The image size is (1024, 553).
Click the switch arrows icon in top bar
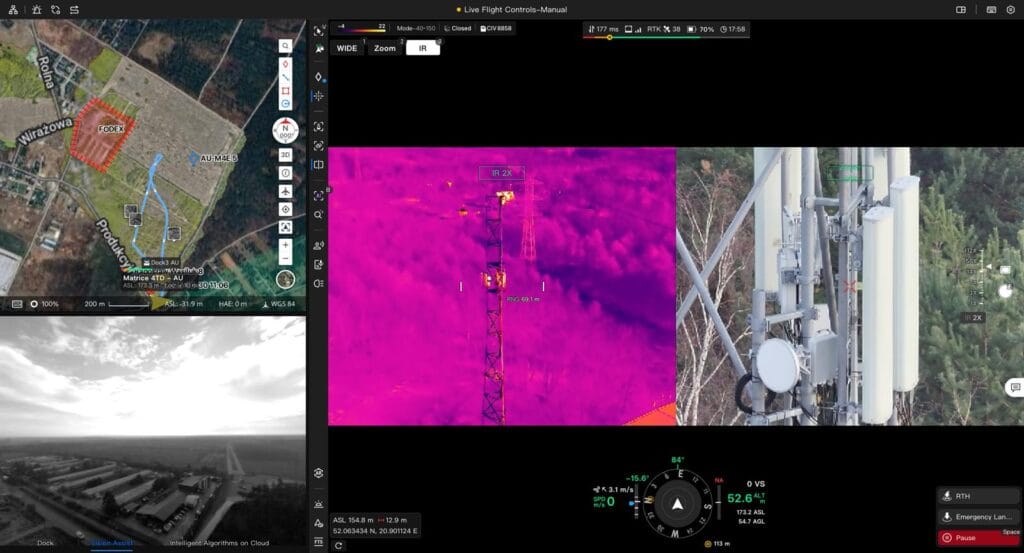(x=74, y=10)
